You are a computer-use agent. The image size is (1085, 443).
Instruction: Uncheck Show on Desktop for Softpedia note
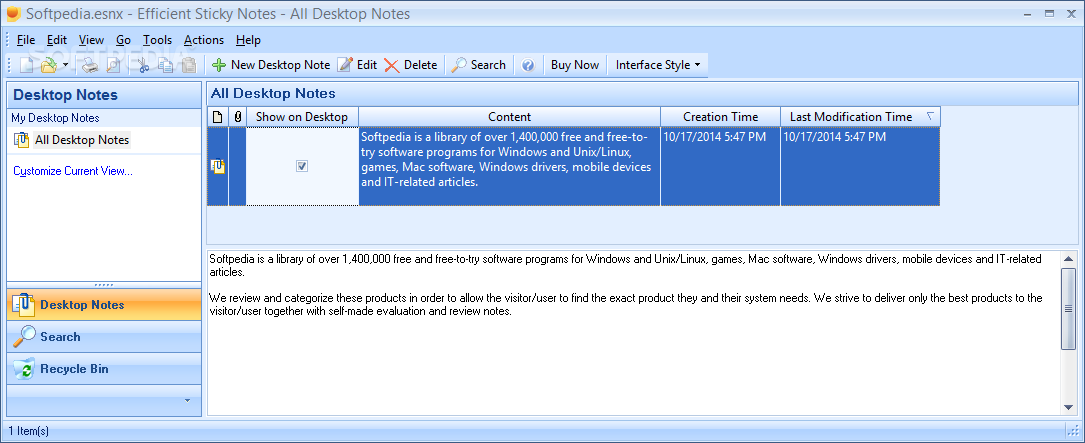click(x=302, y=166)
